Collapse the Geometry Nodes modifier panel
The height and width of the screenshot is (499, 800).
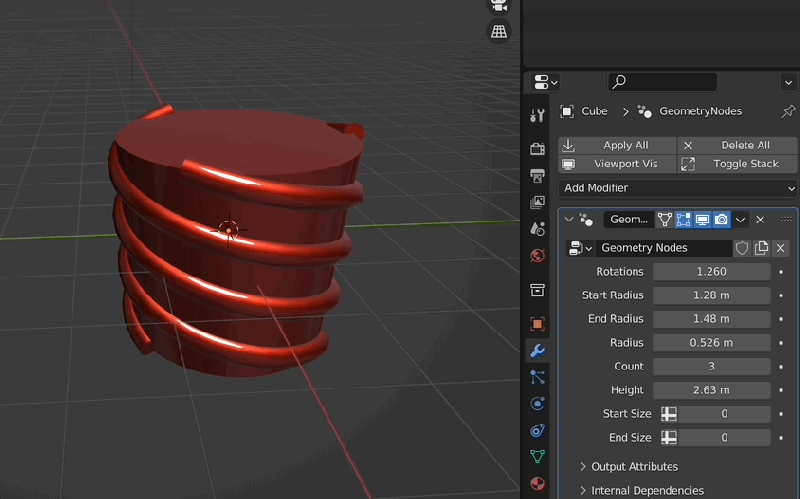pyautogui.click(x=569, y=219)
